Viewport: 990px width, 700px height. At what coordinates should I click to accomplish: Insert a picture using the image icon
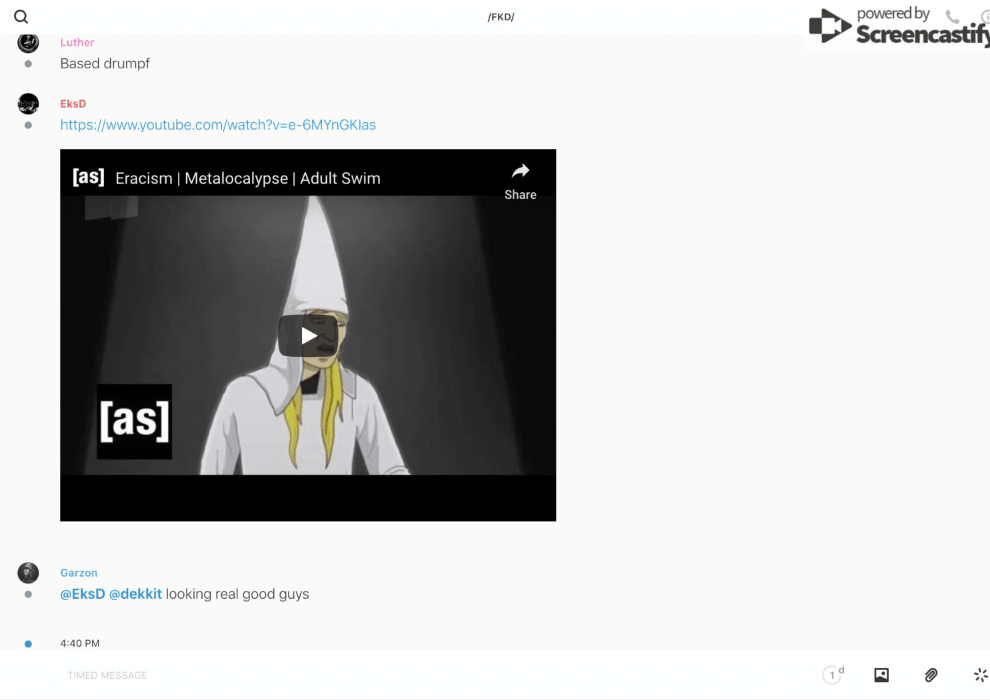pos(881,675)
